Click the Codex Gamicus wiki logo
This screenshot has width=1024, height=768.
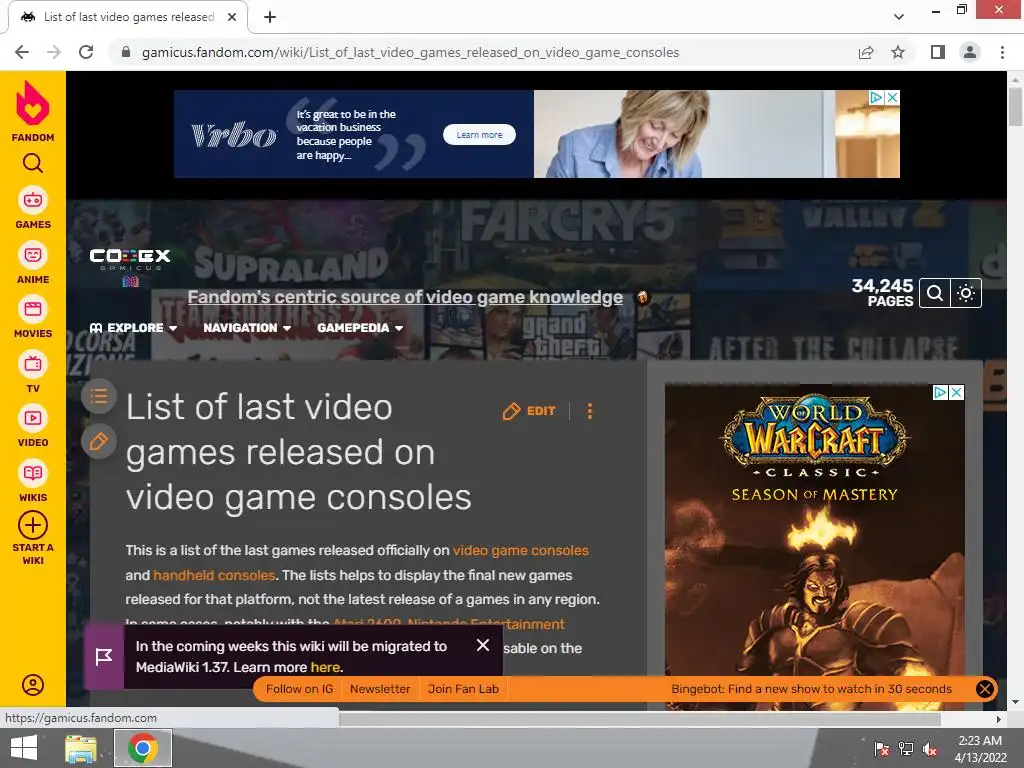pyautogui.click(x=129, y=267)
